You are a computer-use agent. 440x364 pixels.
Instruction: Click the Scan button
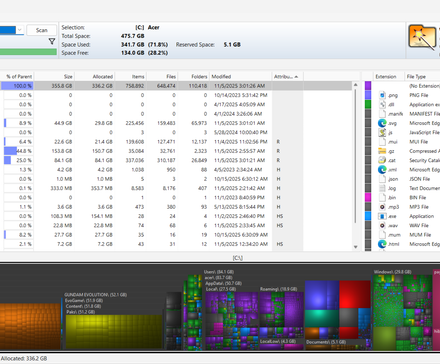(41, 30)
